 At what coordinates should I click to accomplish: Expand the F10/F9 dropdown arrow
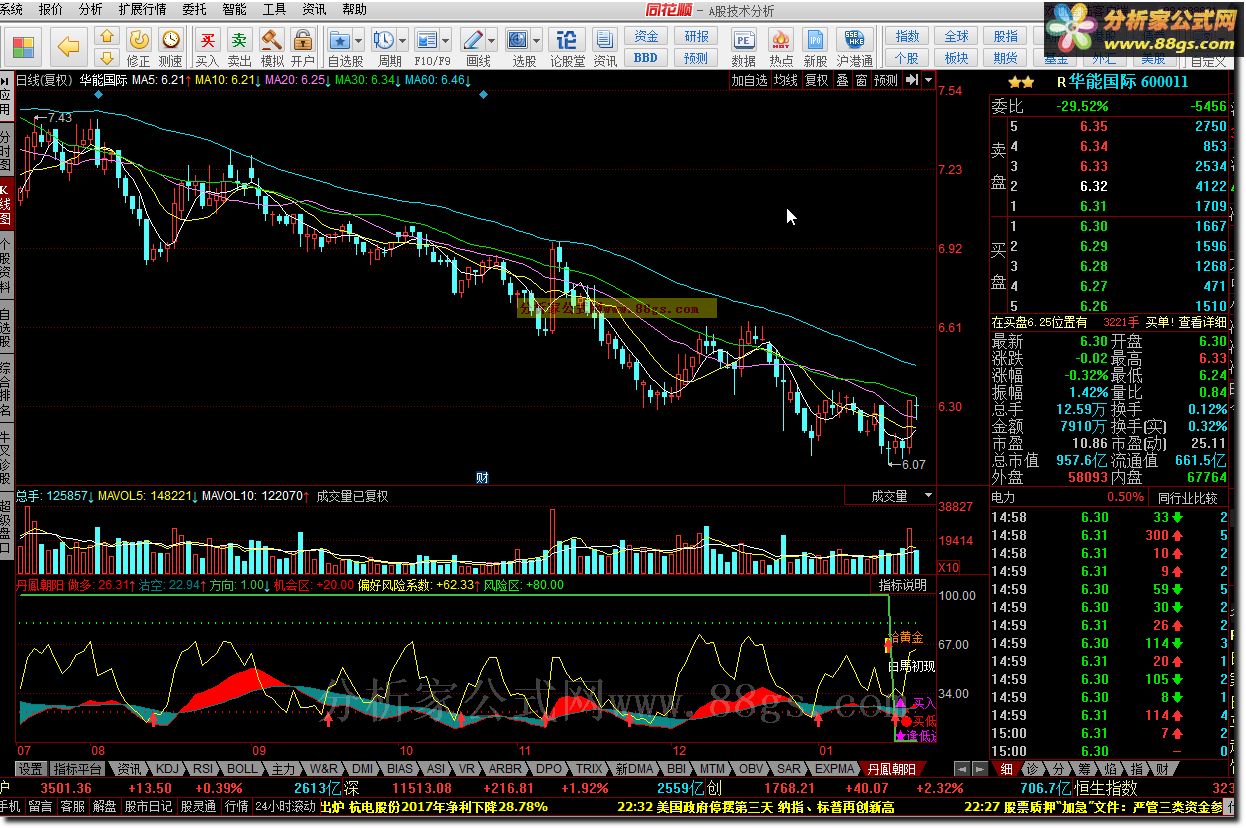click(x=445, y=41)
